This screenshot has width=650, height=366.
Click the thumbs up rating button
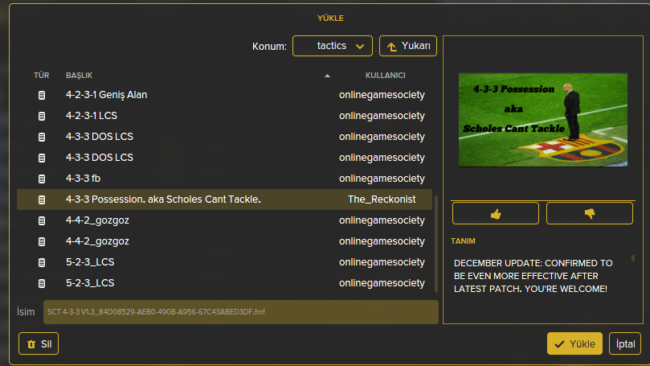[x=495, y=213]
